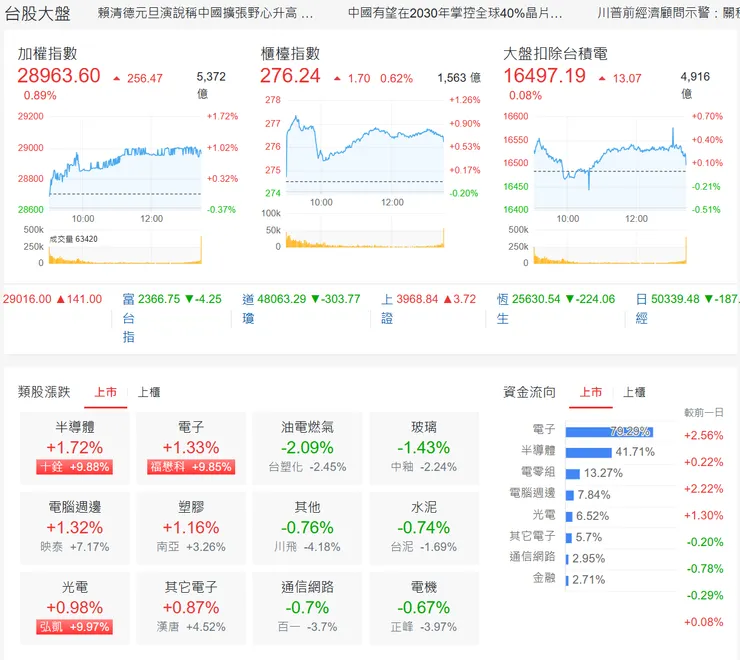Viewport: 740px width, 660px height.
Task: Open news headline about 賴清德元旦演說
Action: [x=205, y=13]
